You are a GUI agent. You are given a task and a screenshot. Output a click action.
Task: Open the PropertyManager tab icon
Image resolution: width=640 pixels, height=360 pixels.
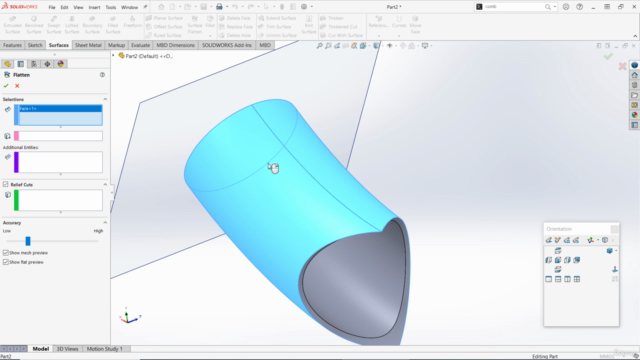coord(21,64)
